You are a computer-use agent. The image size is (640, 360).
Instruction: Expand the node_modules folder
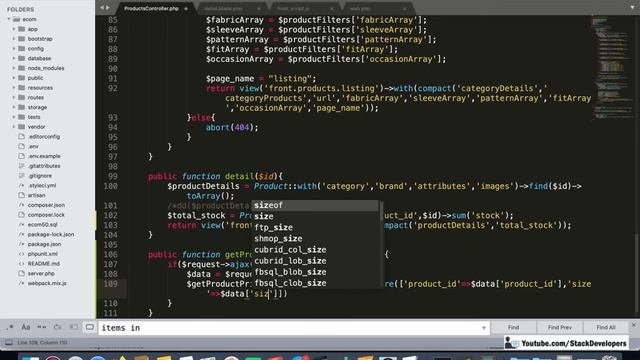14,68
